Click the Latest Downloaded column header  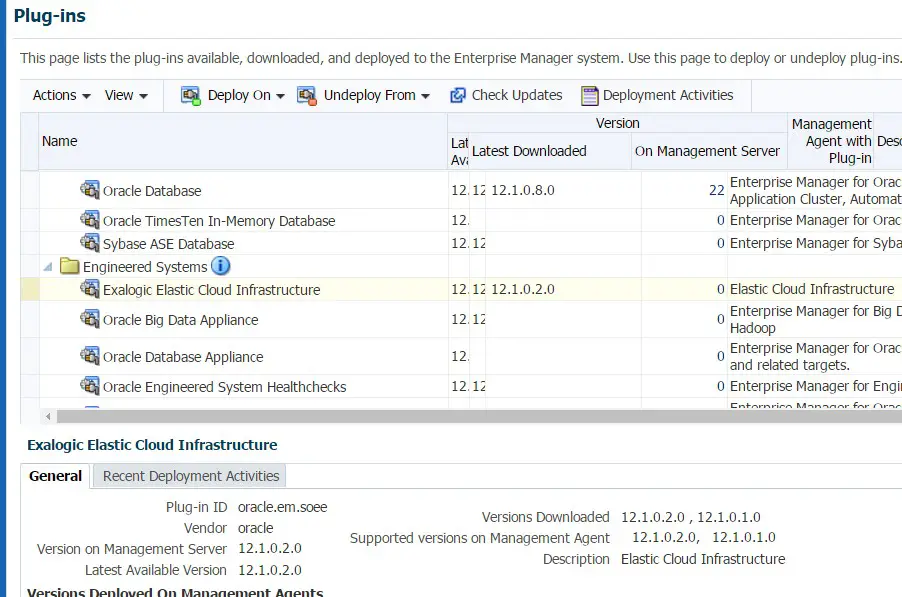tap(550, 151)
